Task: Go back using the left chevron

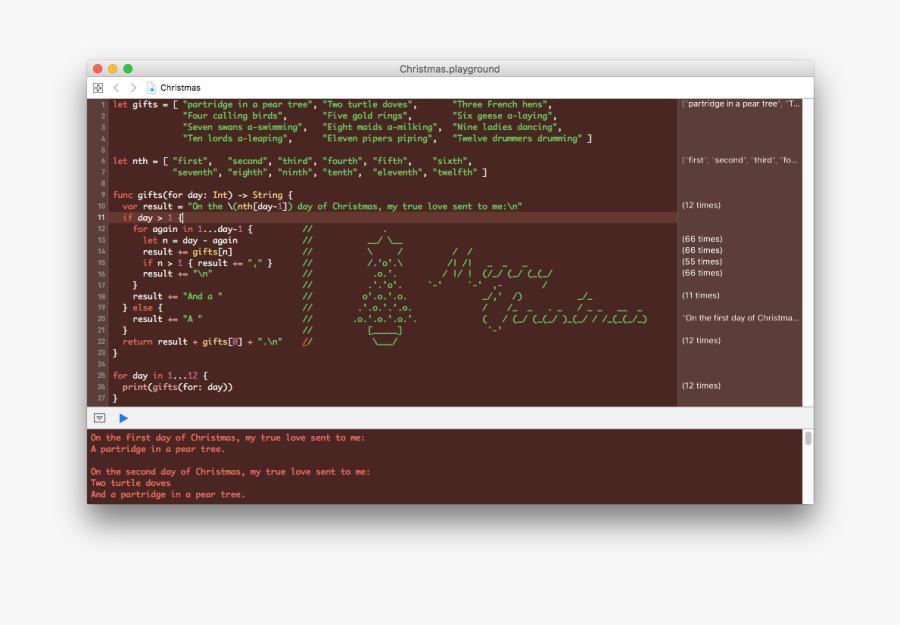Action: (116, 88)
